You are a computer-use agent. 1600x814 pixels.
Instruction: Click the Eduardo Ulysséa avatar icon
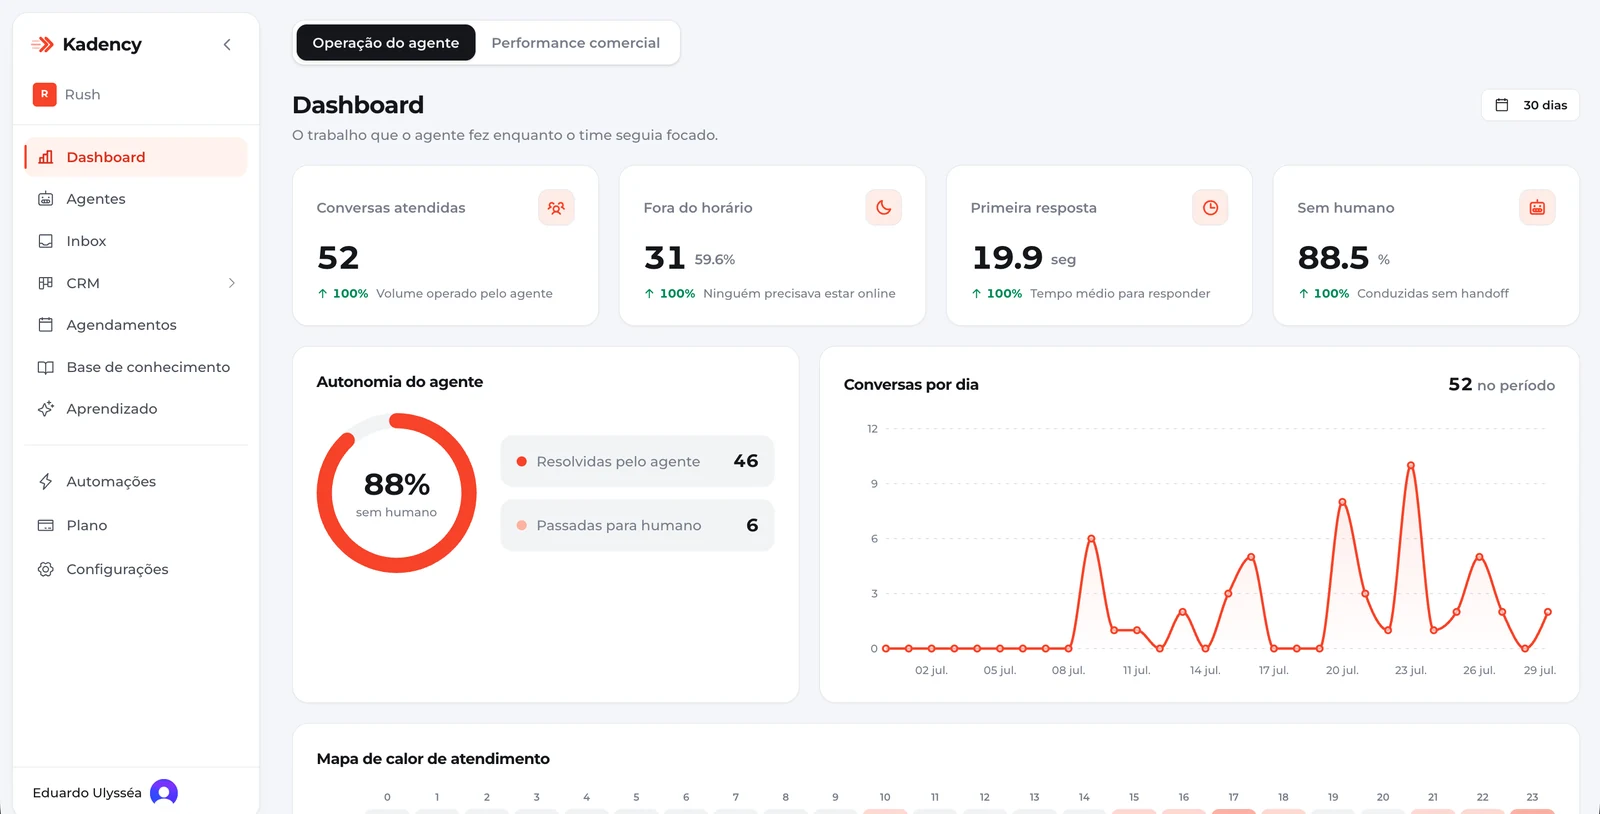pos(164,793)
